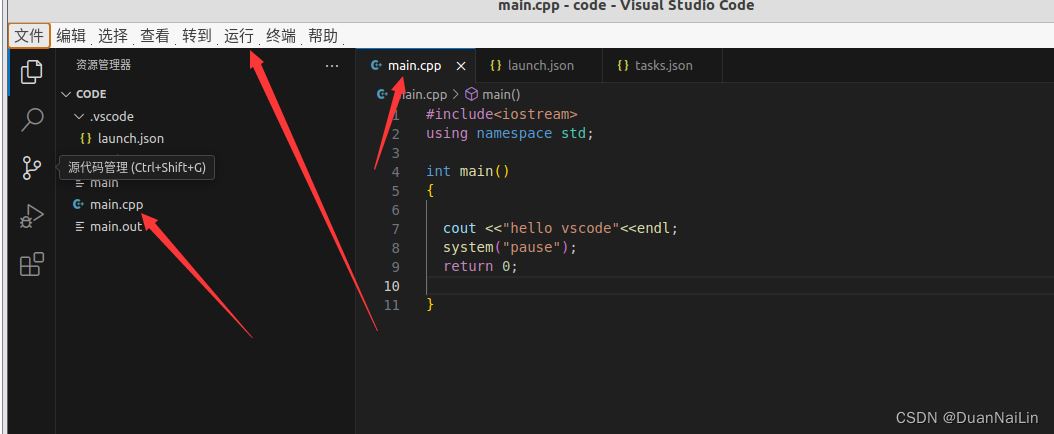Select main.cpp in the file explorer
Screen dimensions: 1054x434
coord(116,204)
